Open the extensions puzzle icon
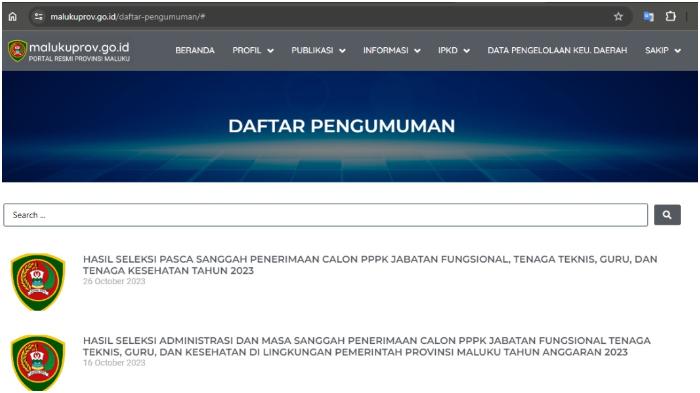Image resolution: width=700 pixels, height=393 pixels. 670,17
